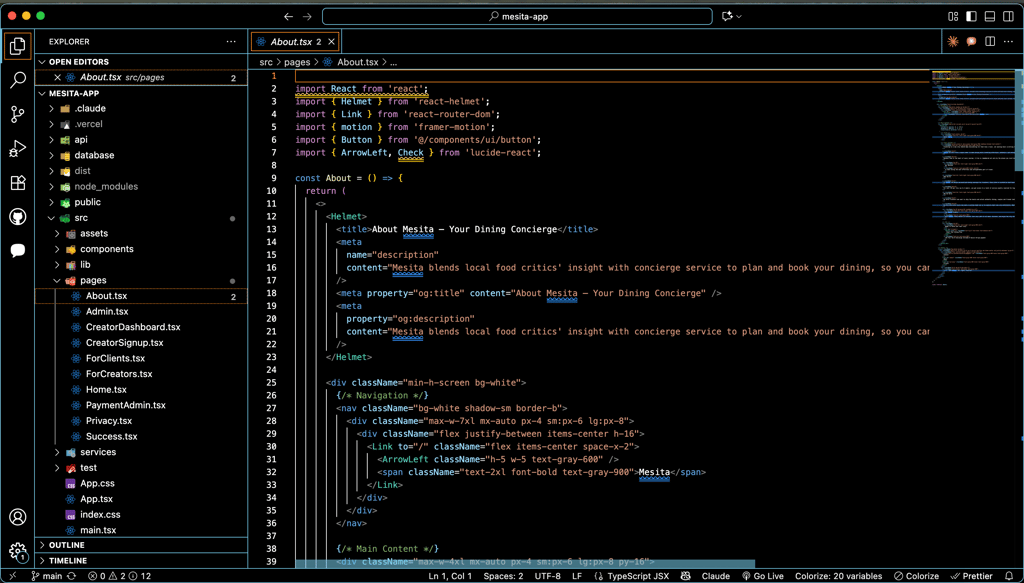Open the Run and Debug view

point(18,149)
